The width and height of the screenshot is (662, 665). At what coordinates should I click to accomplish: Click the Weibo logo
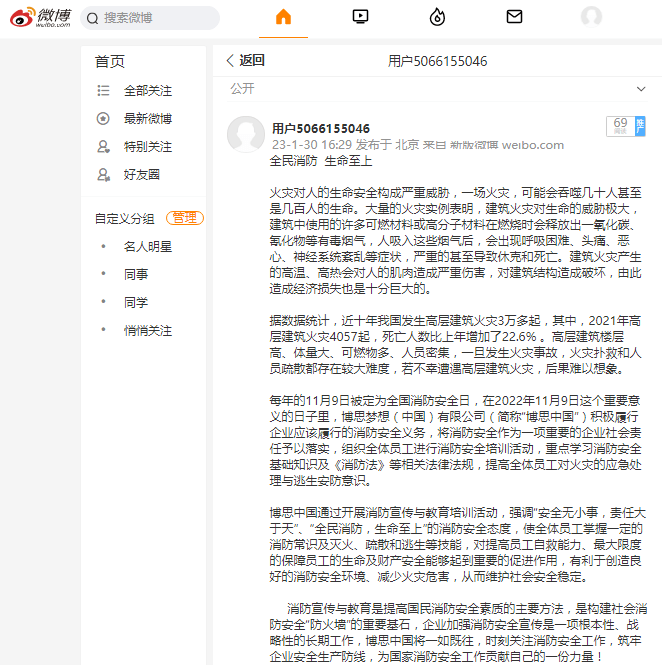click(x=41, y=17)
